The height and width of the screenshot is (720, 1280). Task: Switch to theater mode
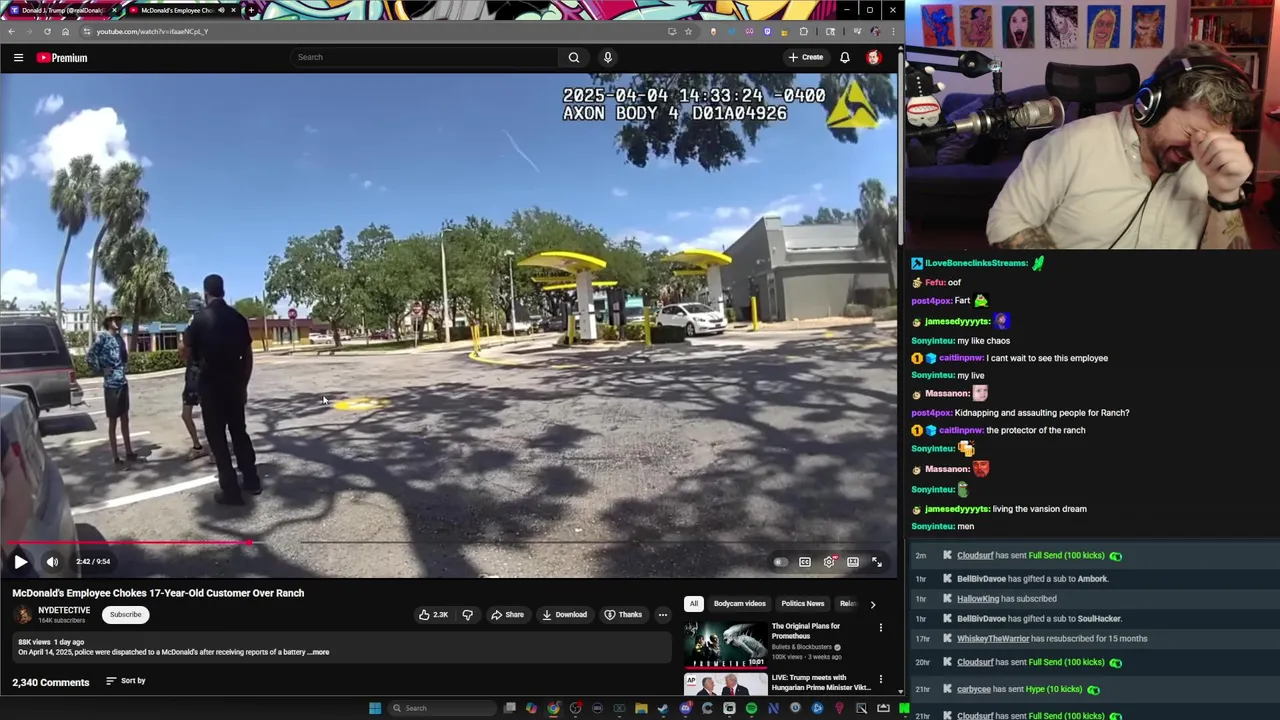(853, 562)
